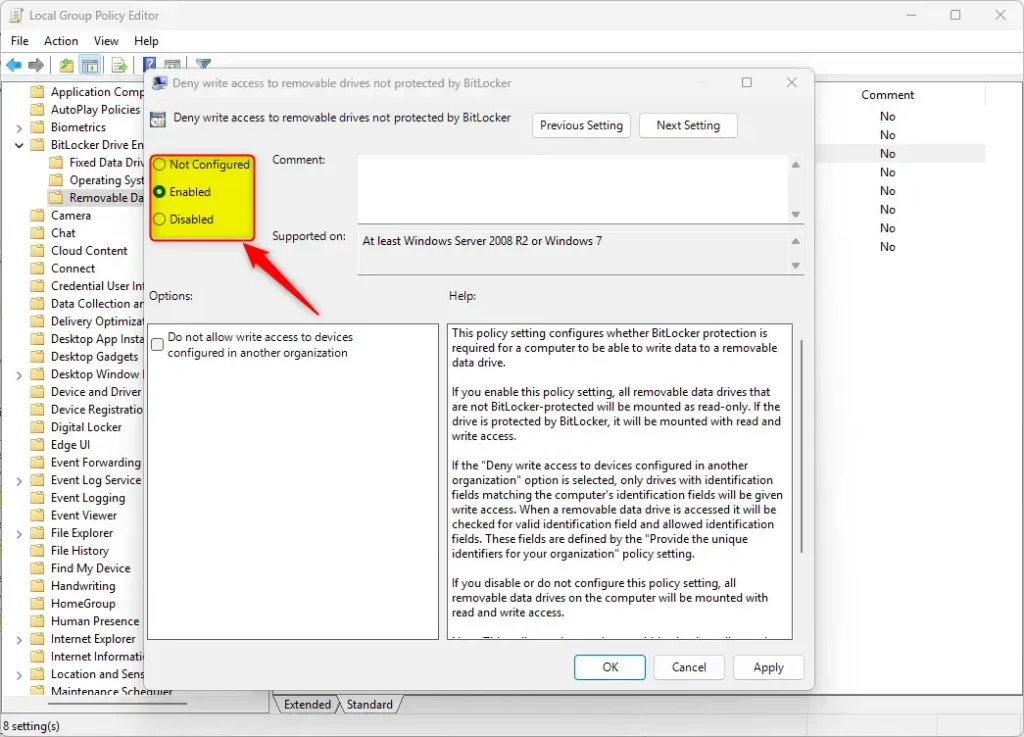Click the Up One Level folder icon
The height and width of the screenshot is (737, 1024).
[66, 65]
